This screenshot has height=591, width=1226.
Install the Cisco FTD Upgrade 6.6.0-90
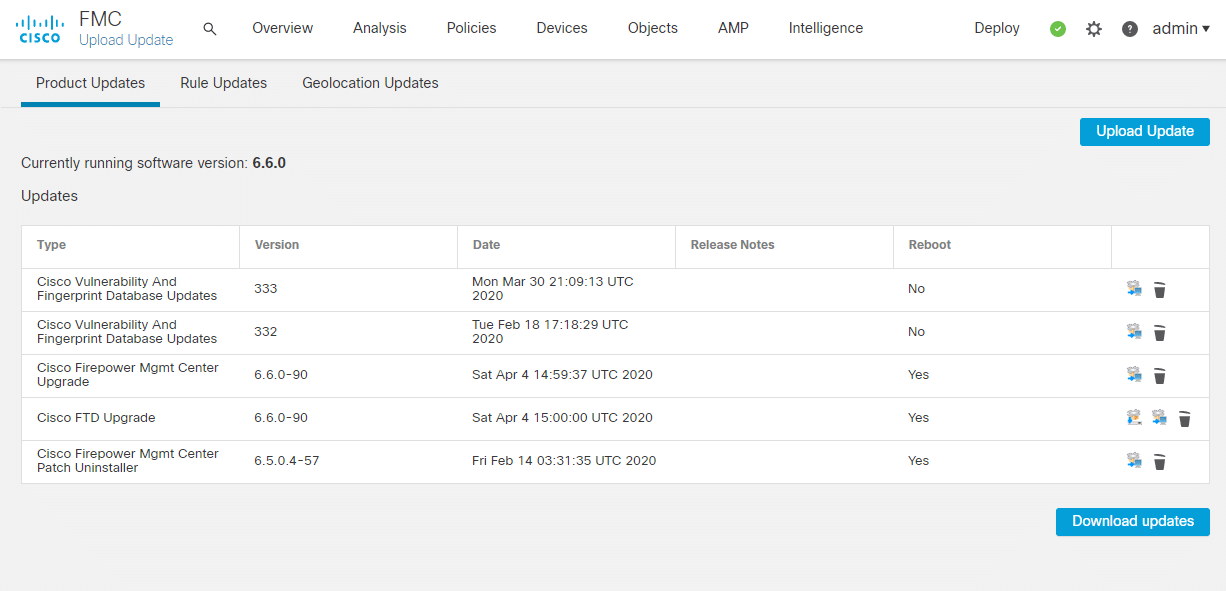pos(1159,418)
